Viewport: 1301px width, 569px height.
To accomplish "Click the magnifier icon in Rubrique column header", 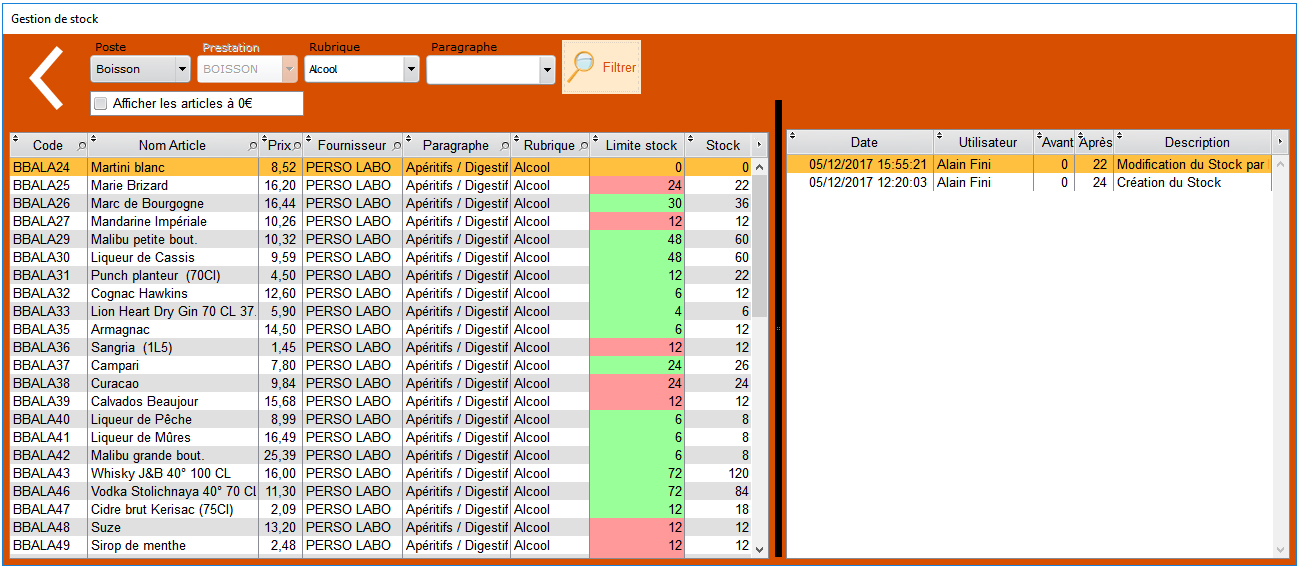I will pyautogui.click(x=583, y=146).
